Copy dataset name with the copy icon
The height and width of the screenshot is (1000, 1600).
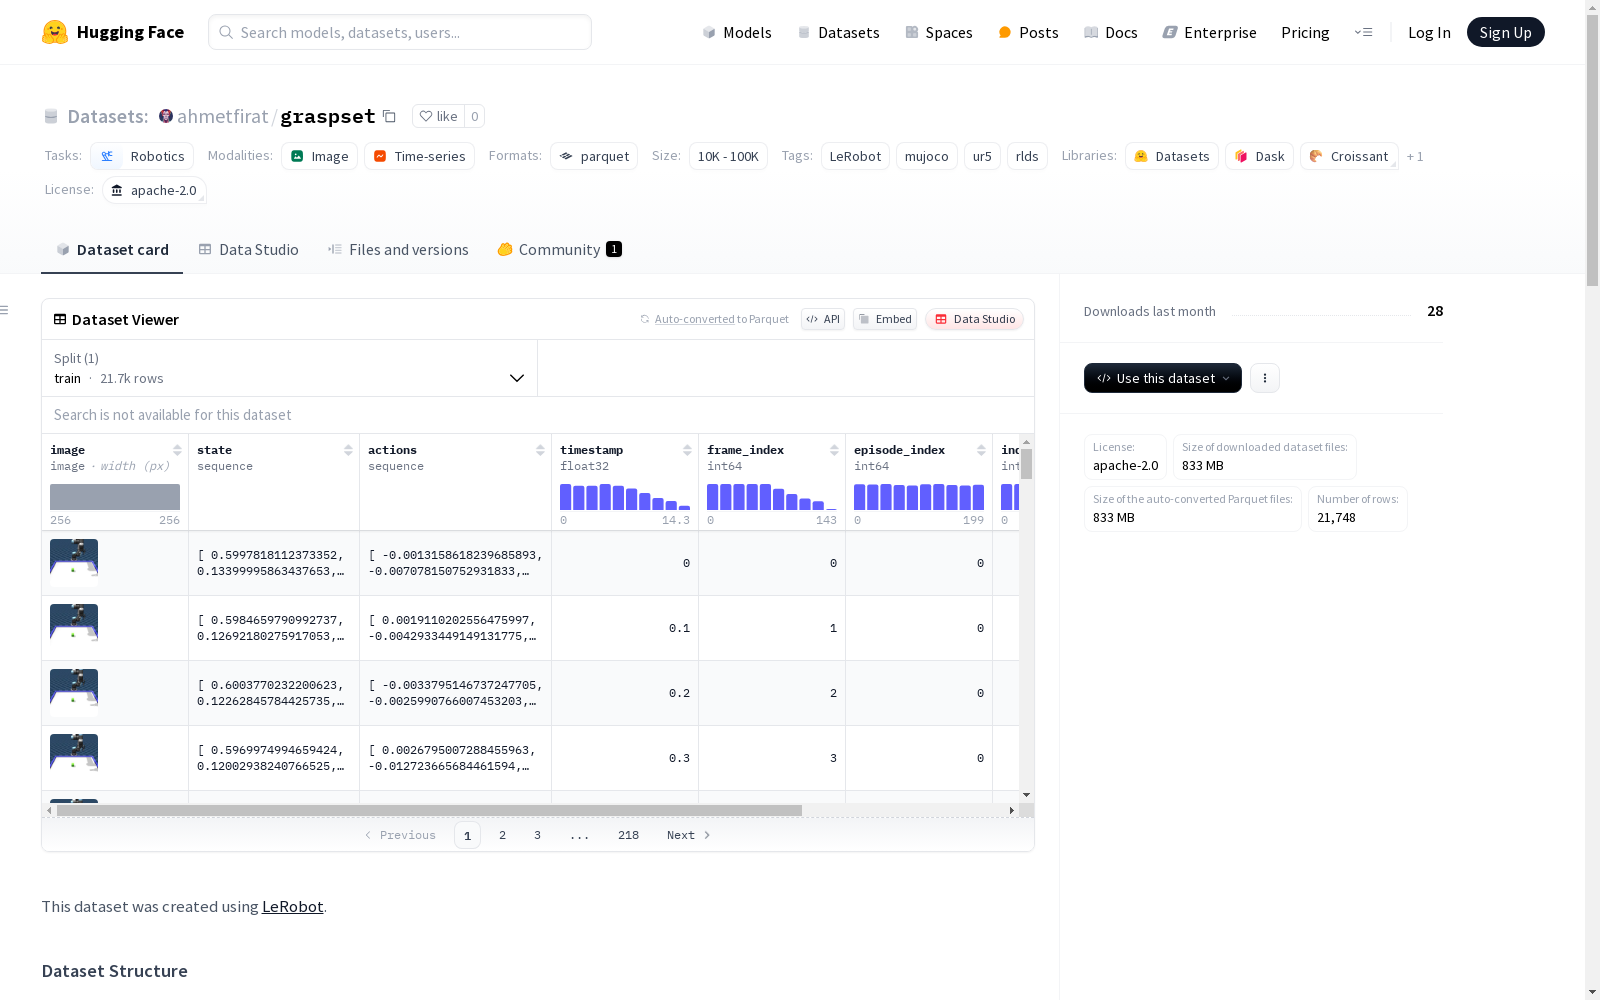tap(389, 117)
